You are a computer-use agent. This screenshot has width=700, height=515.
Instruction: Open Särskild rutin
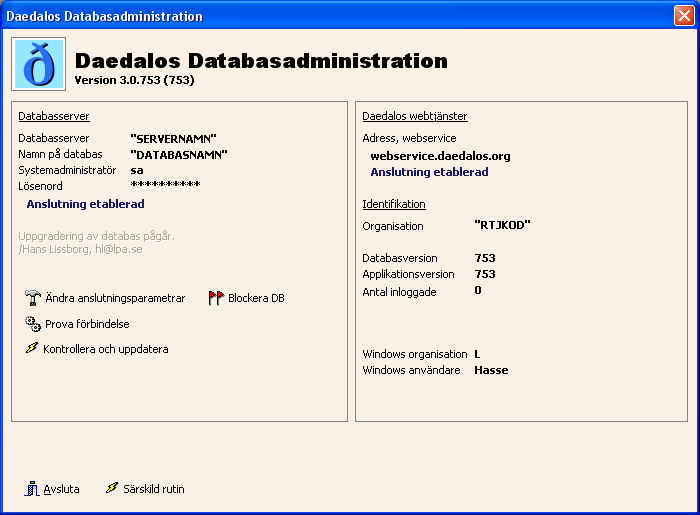tap(154, 489)
